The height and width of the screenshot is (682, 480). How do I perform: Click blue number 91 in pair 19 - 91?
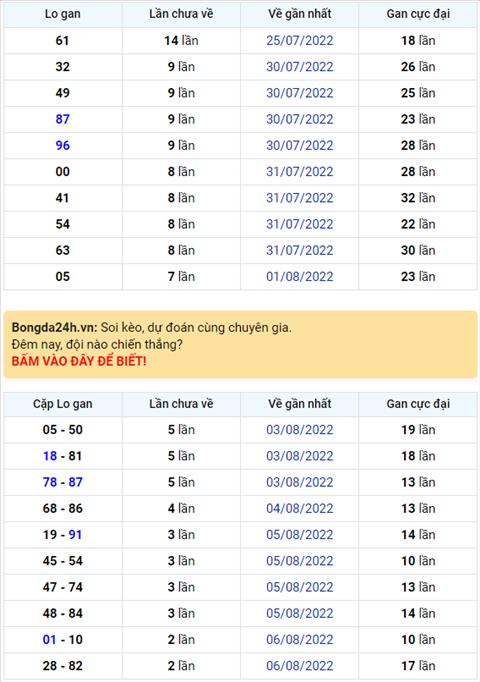click(x=75, y=535)
